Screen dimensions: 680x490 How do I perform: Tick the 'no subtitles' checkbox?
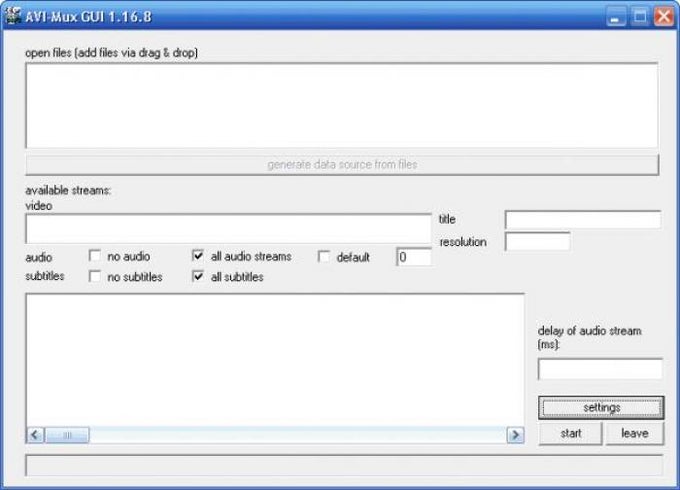[x=95, y=276]
